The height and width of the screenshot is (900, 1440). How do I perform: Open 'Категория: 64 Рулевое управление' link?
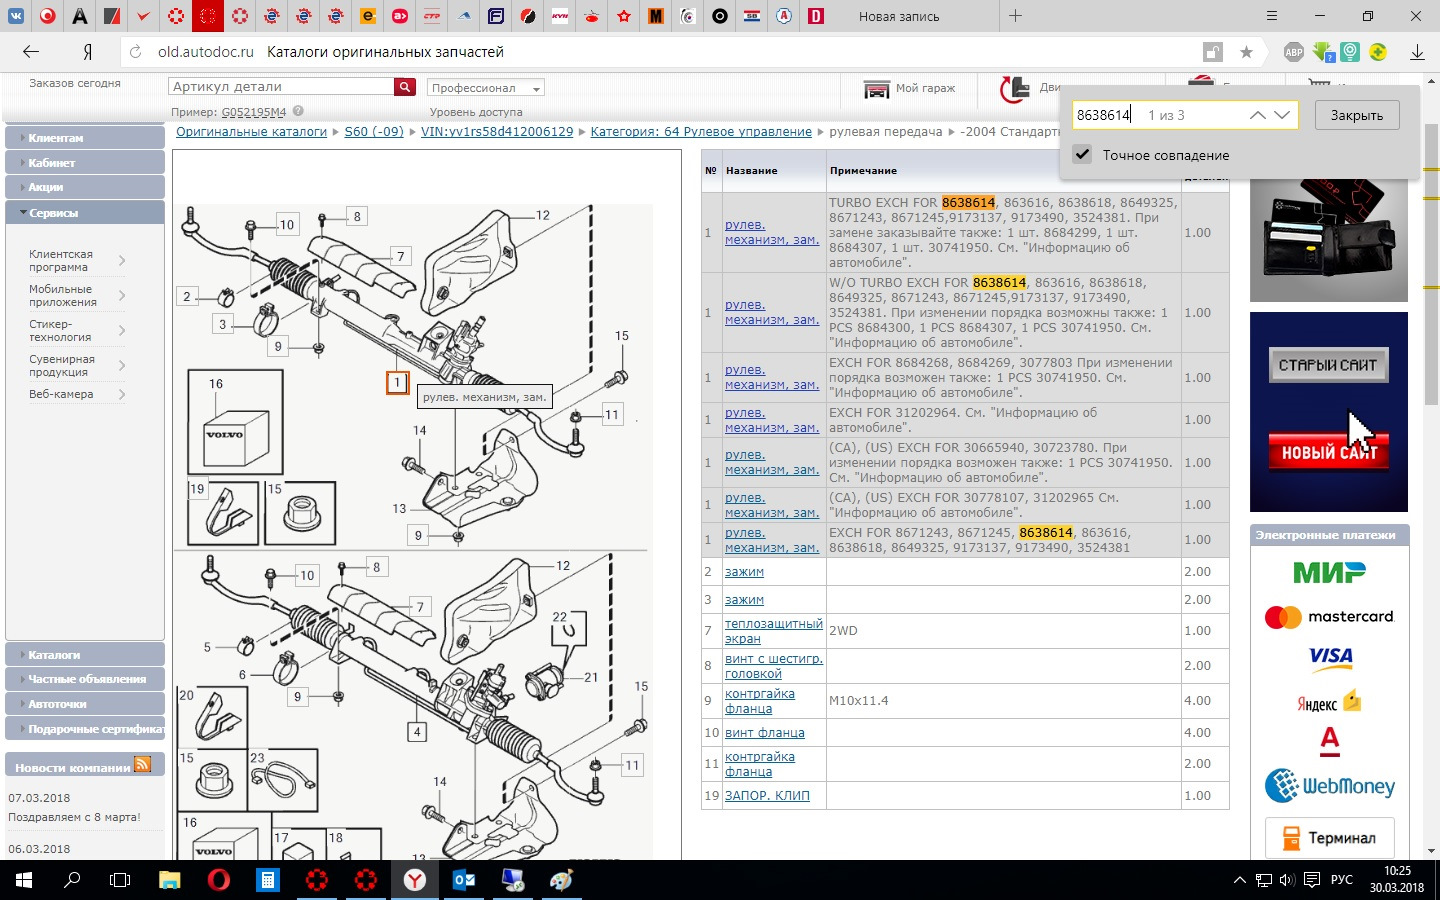click(701, 132)
